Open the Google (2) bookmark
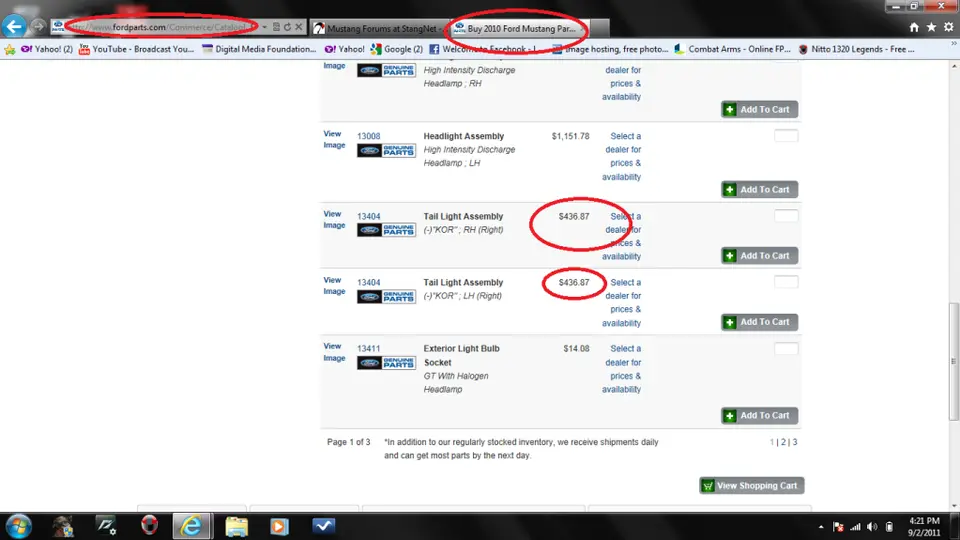The height and width of the screenshot is (540, 960). [397, 49]
